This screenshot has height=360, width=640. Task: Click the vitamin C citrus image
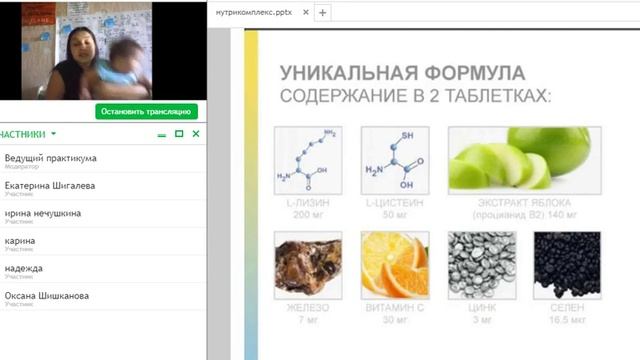(x=395, y=265)
